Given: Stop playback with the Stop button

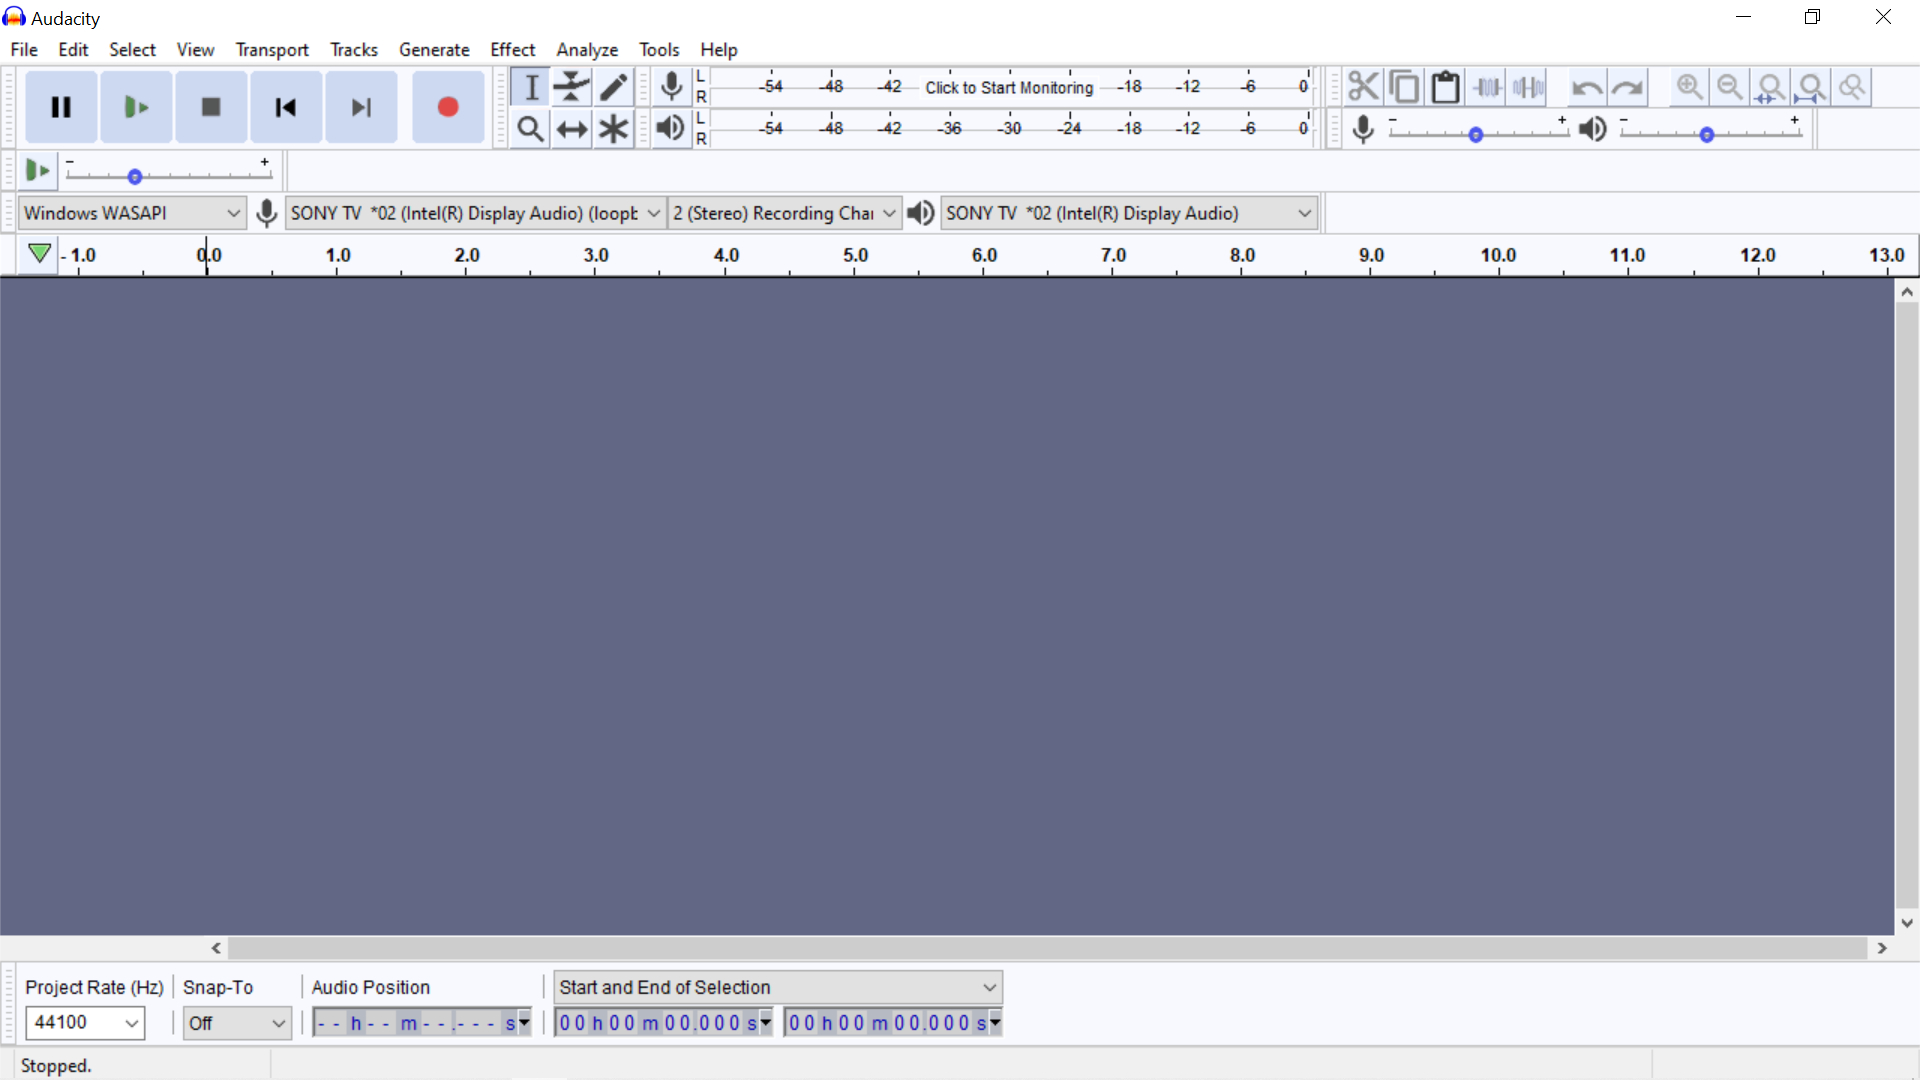Looking at the screenshot, I should (x=211, y=107).
